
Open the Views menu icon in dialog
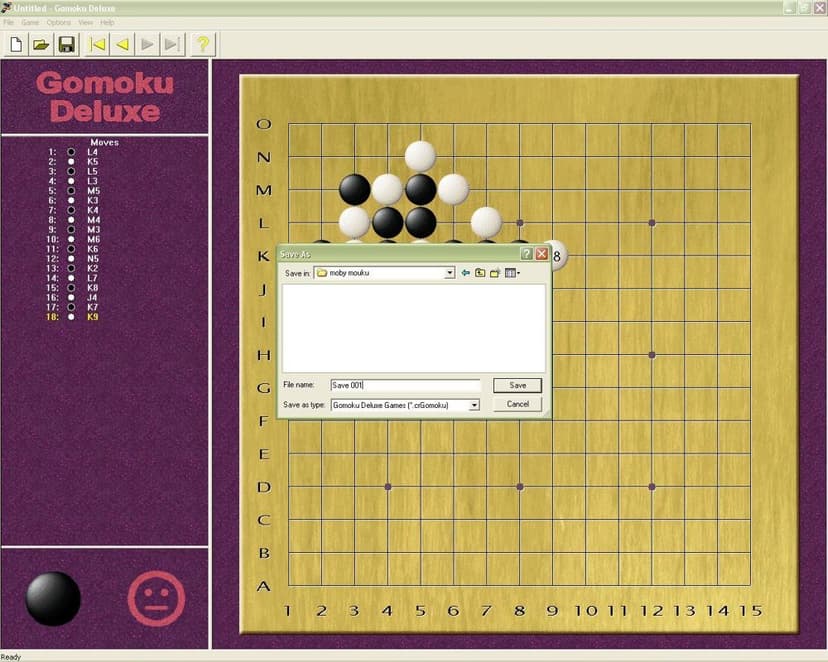pos(512,273)
